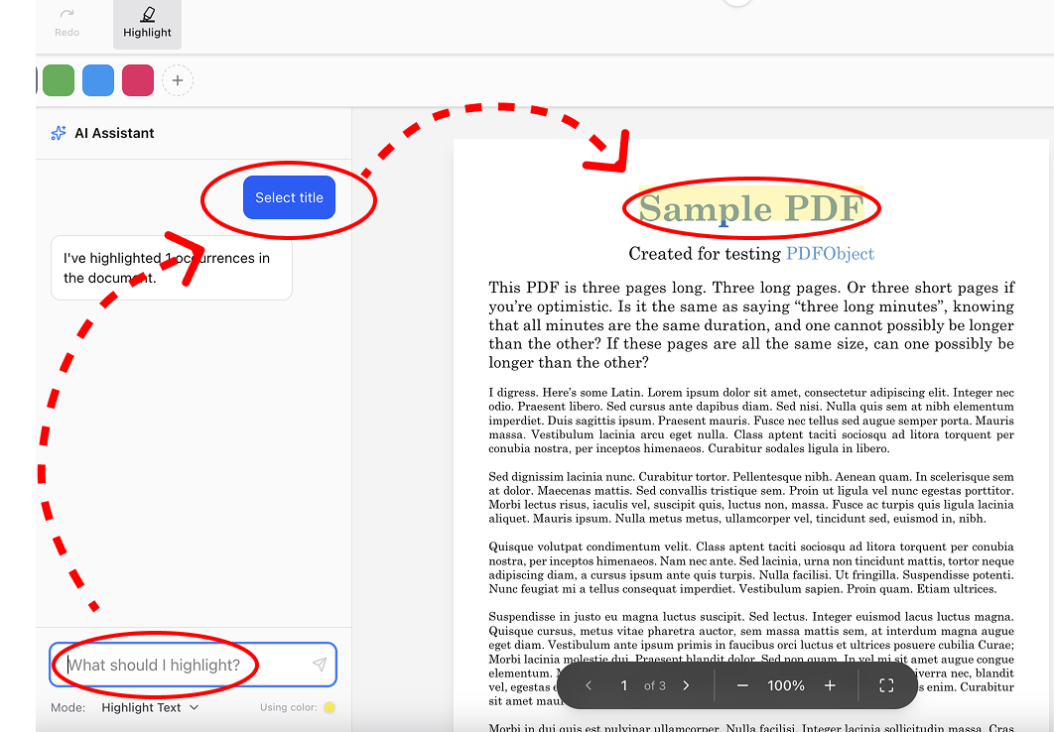Select the red highlight color
The height and width of the screenshot is (732, 1054).
tap(137, 80)
